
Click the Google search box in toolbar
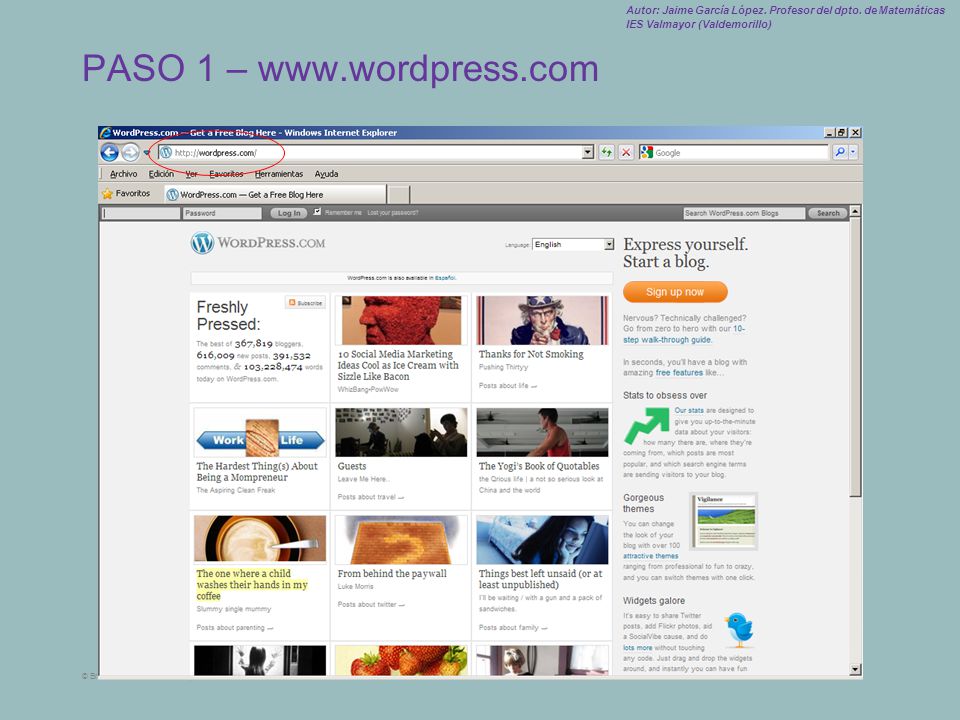pos(740,152)
